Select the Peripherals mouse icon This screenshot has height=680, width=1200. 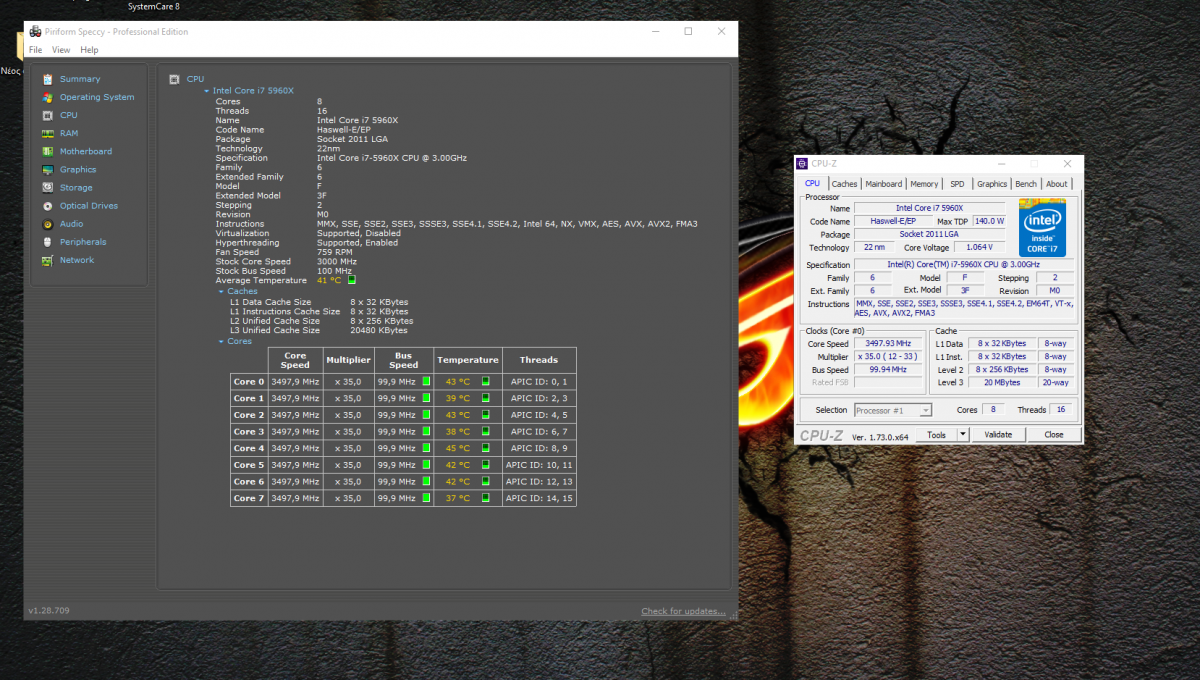[x=47, y=241]
